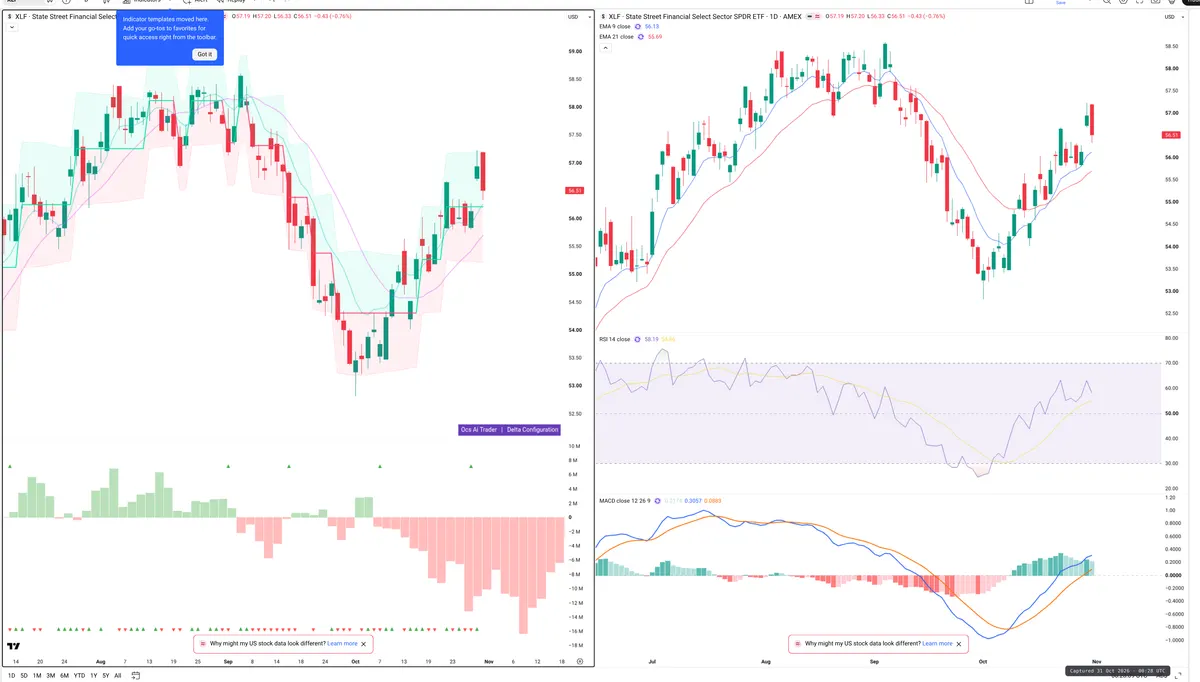Image resolution: width=1200 pixels, height=682 pixels.
Task: Select the 3M time range
Action: click(51, 676)
